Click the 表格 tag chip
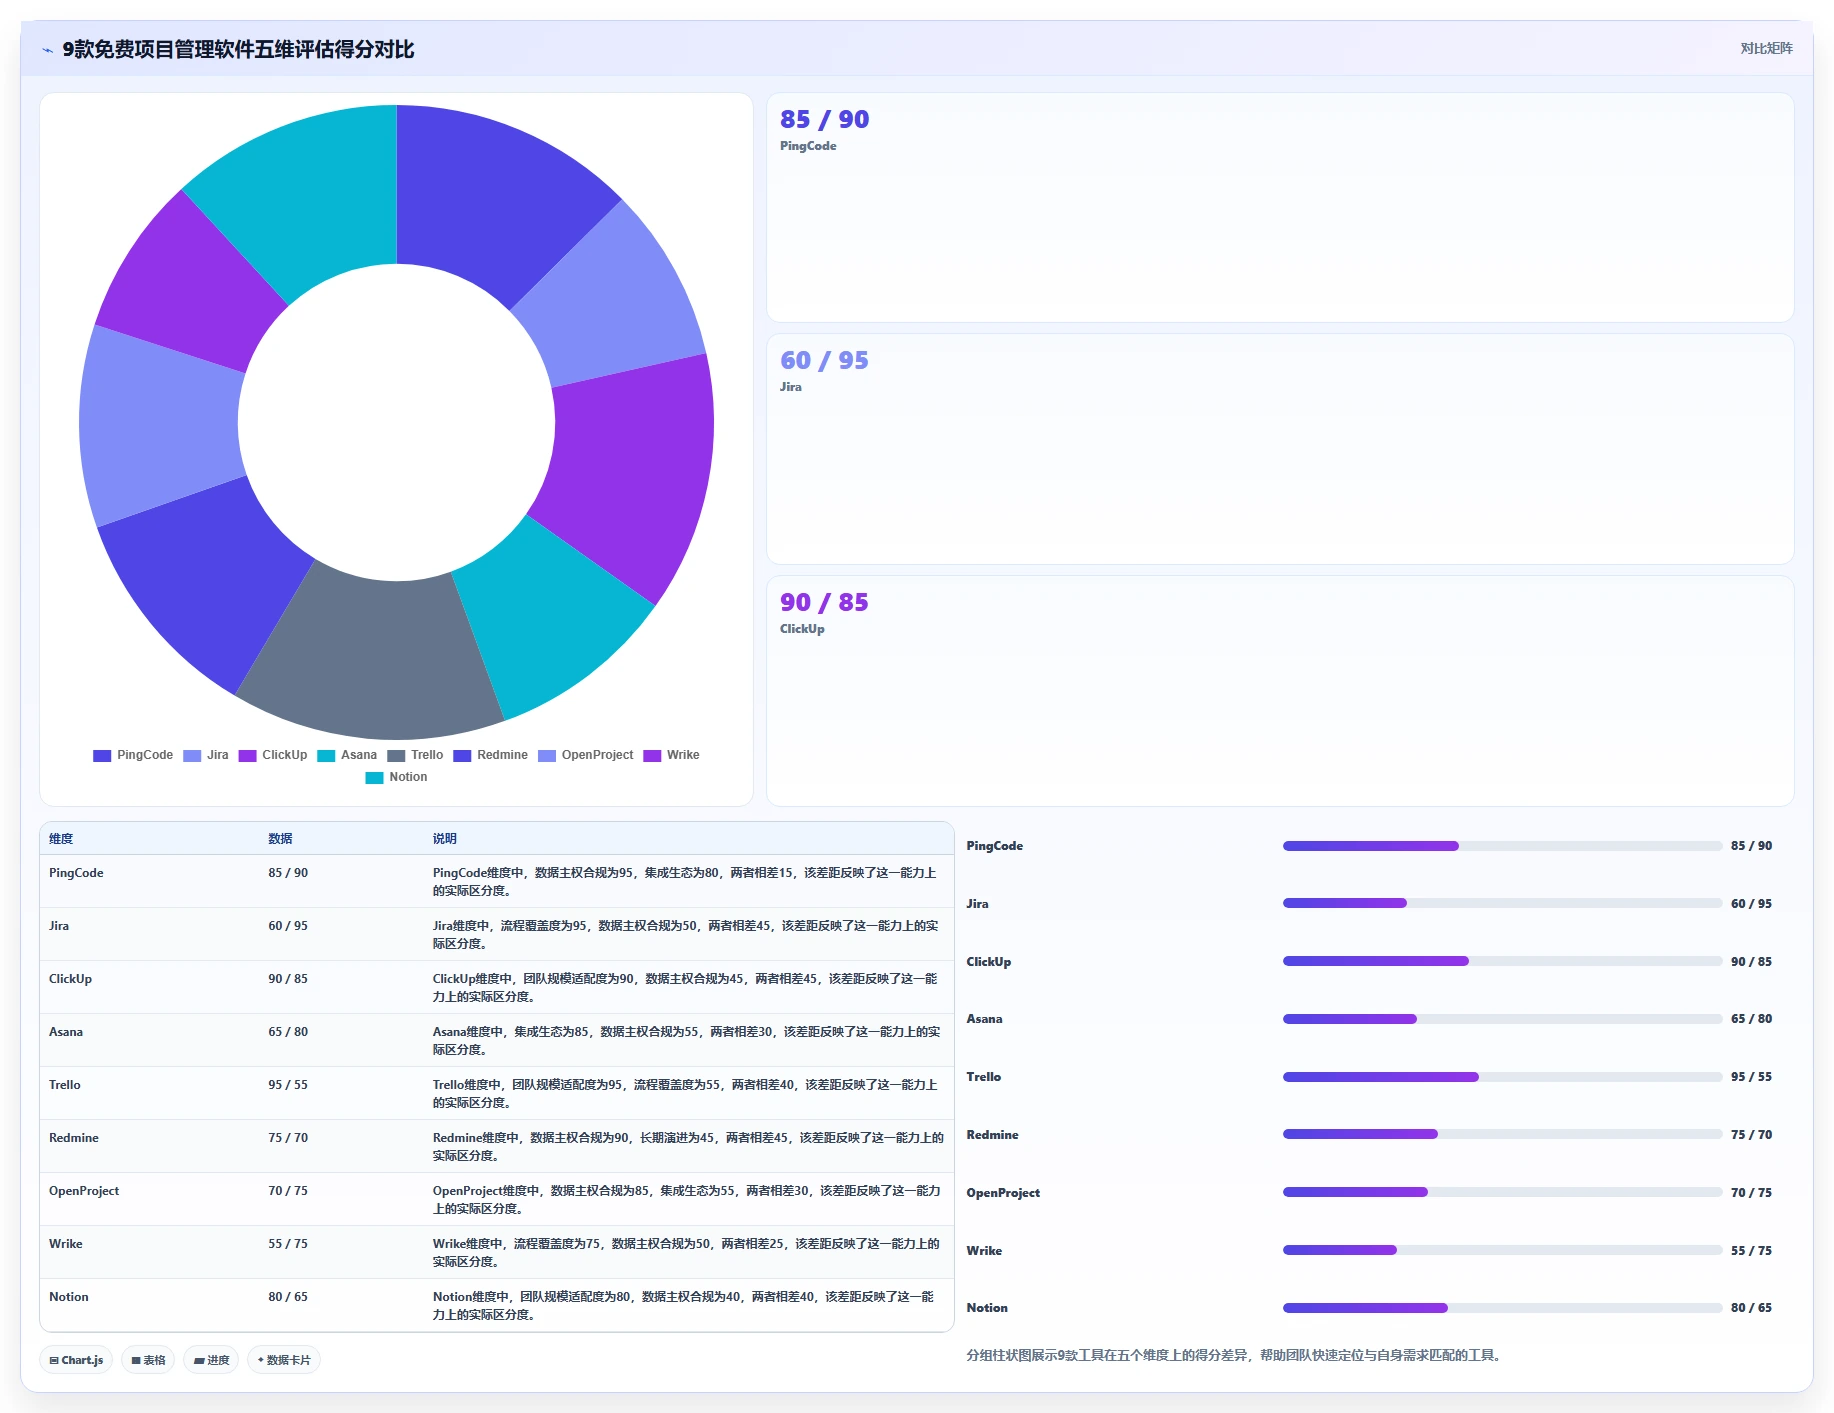 click(148, 1360)
